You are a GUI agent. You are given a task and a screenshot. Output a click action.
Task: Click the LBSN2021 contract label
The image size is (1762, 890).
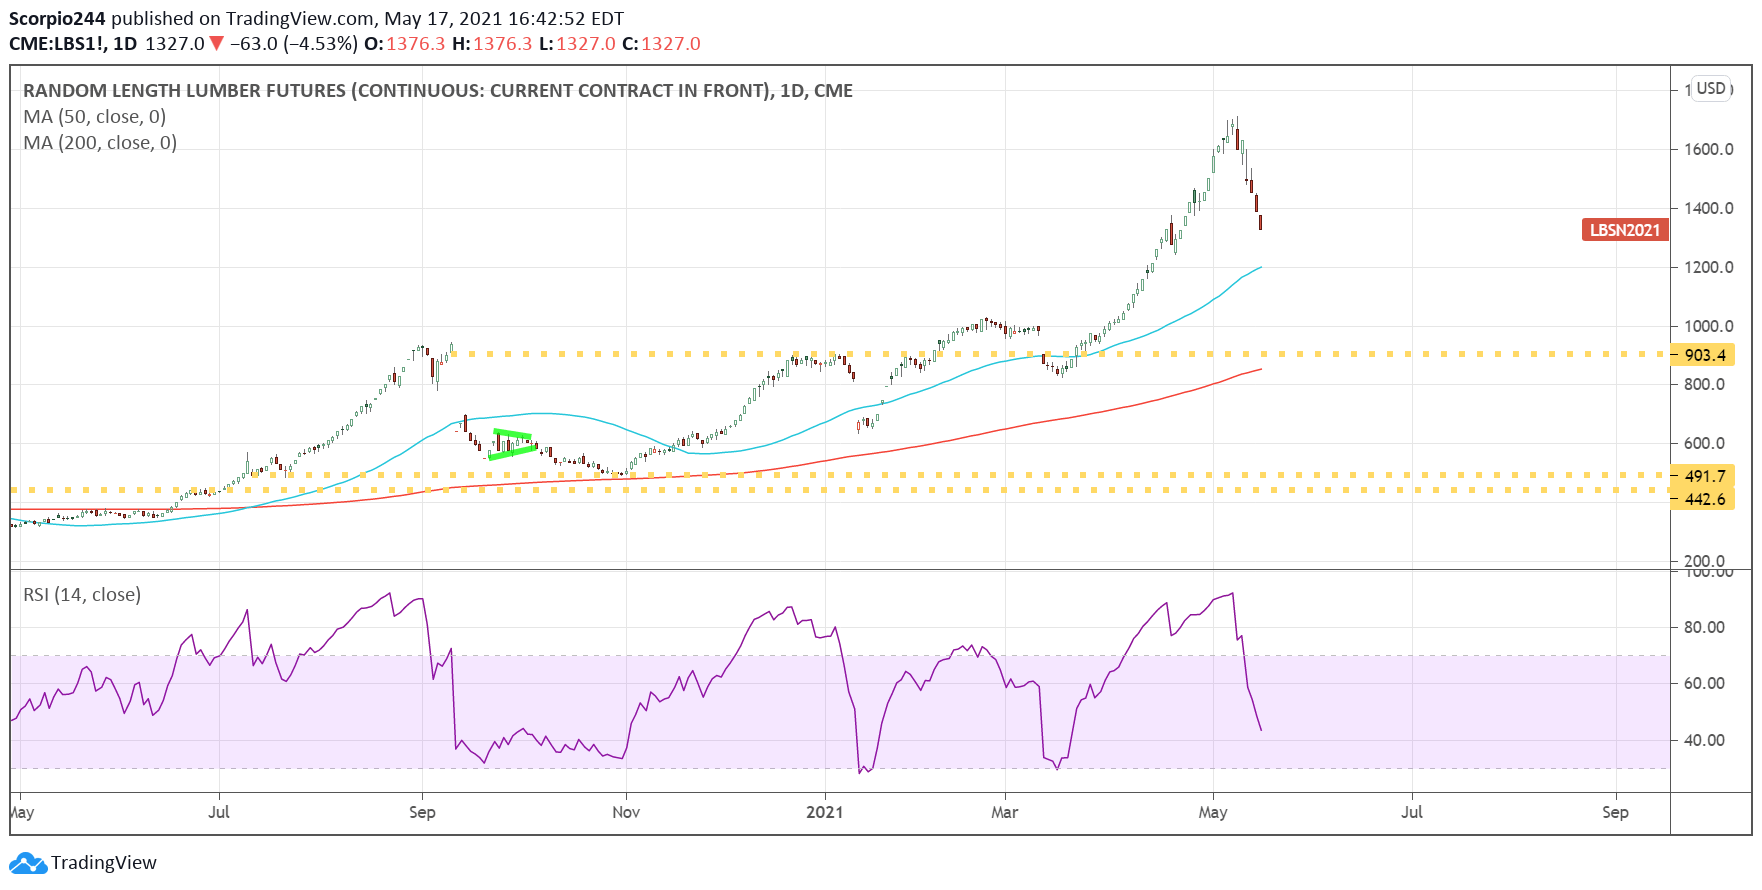pyautogui.click(x=1625, y=230)
